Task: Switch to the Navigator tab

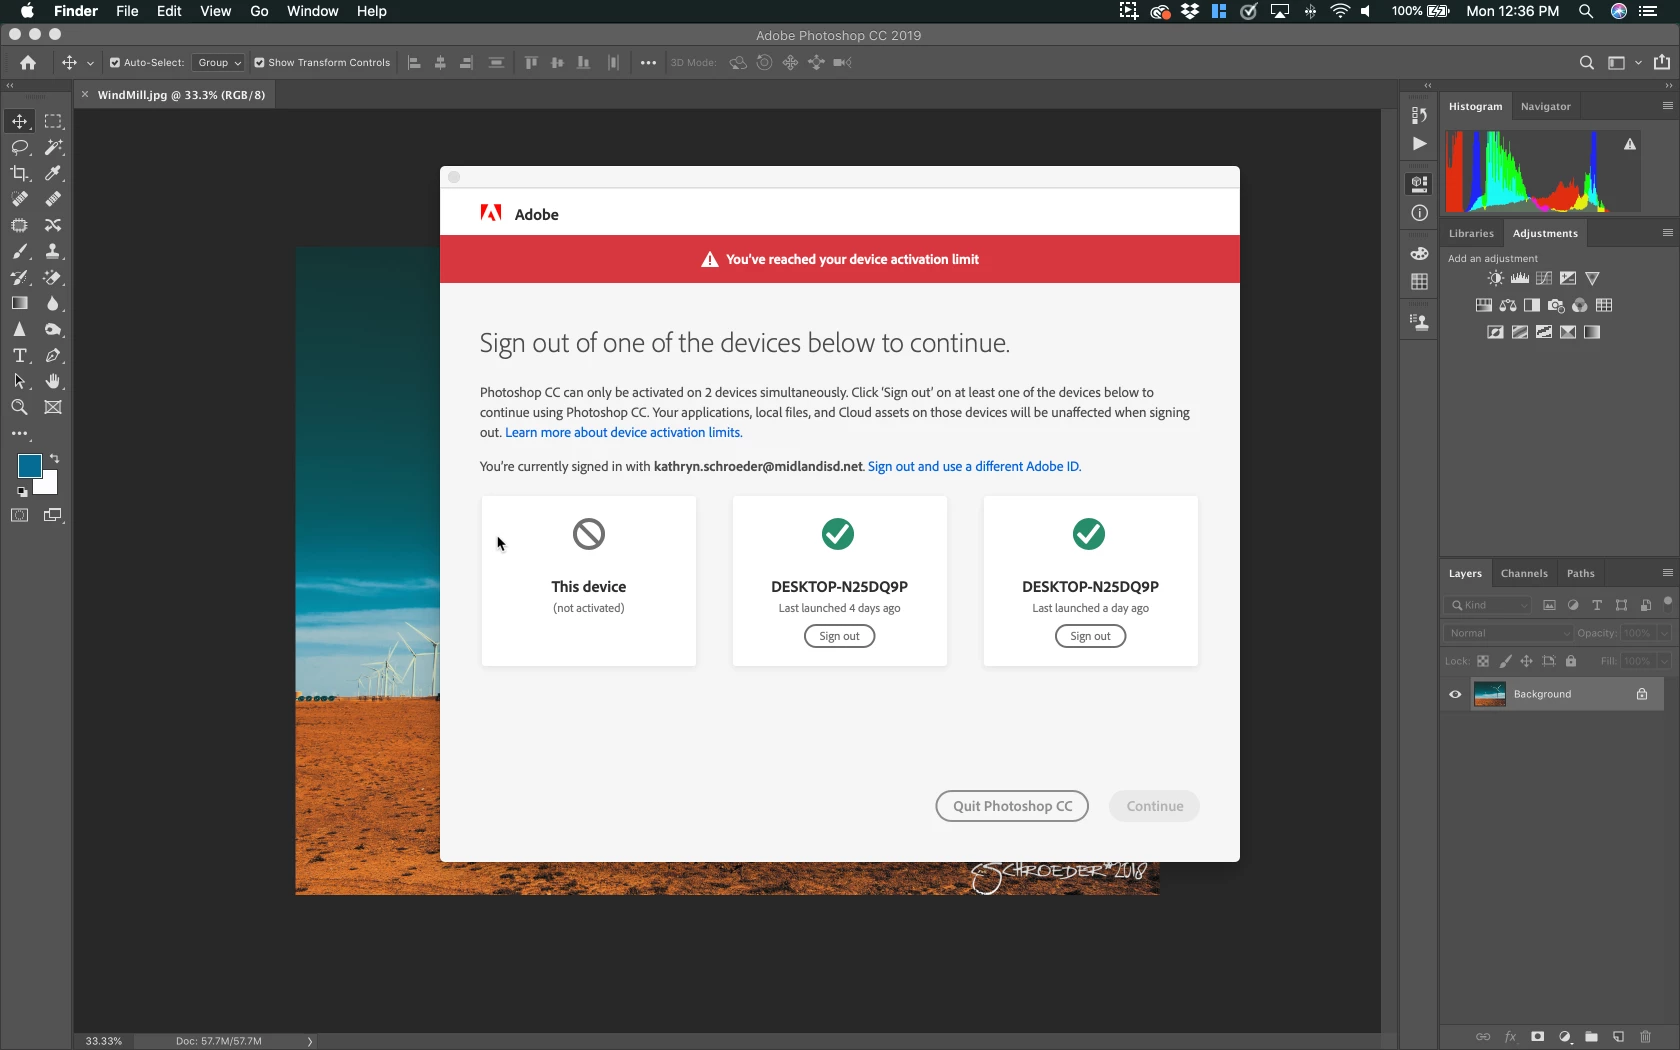Action: (1545, 106)
